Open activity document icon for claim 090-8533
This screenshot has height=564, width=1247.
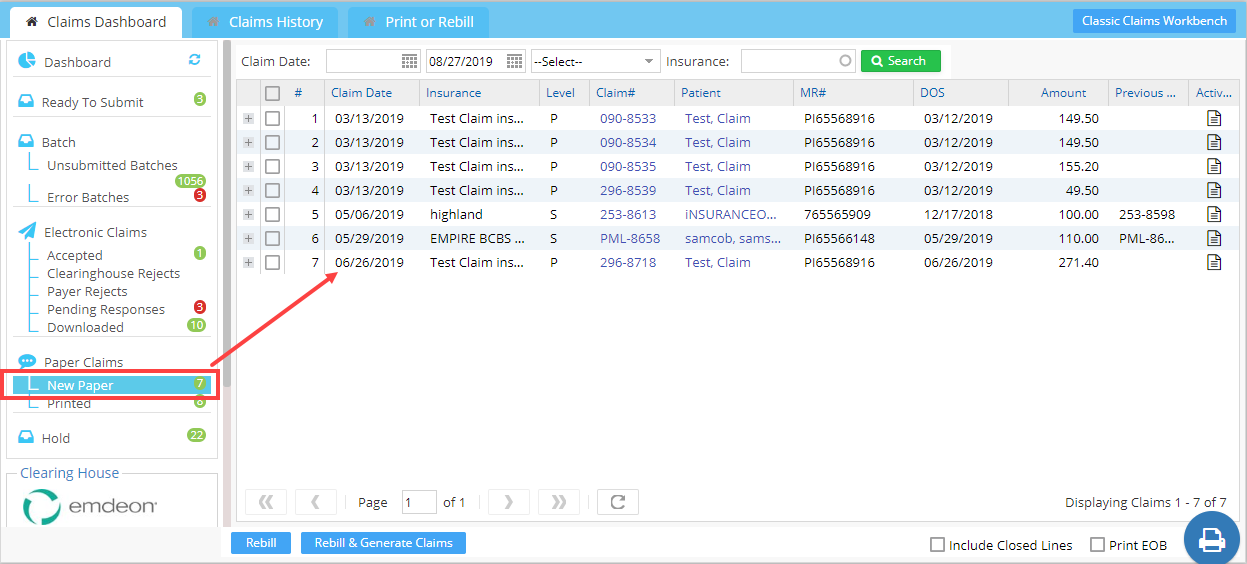[1214, 118]
